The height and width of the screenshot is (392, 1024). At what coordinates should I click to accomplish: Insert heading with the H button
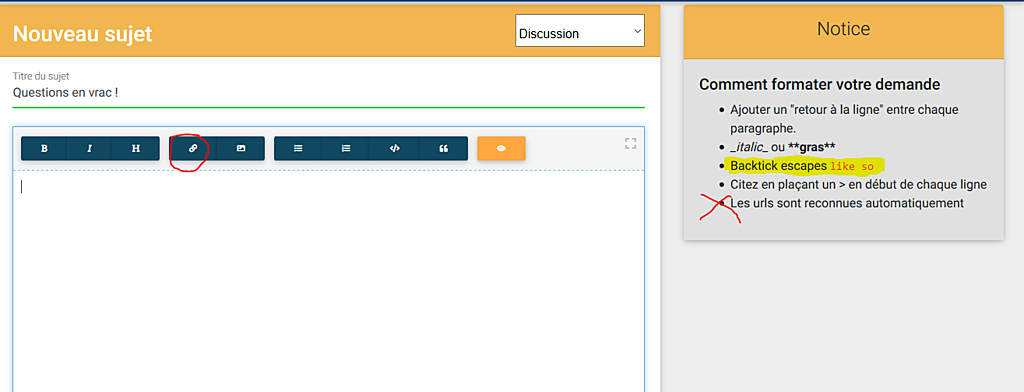[136, 148]
